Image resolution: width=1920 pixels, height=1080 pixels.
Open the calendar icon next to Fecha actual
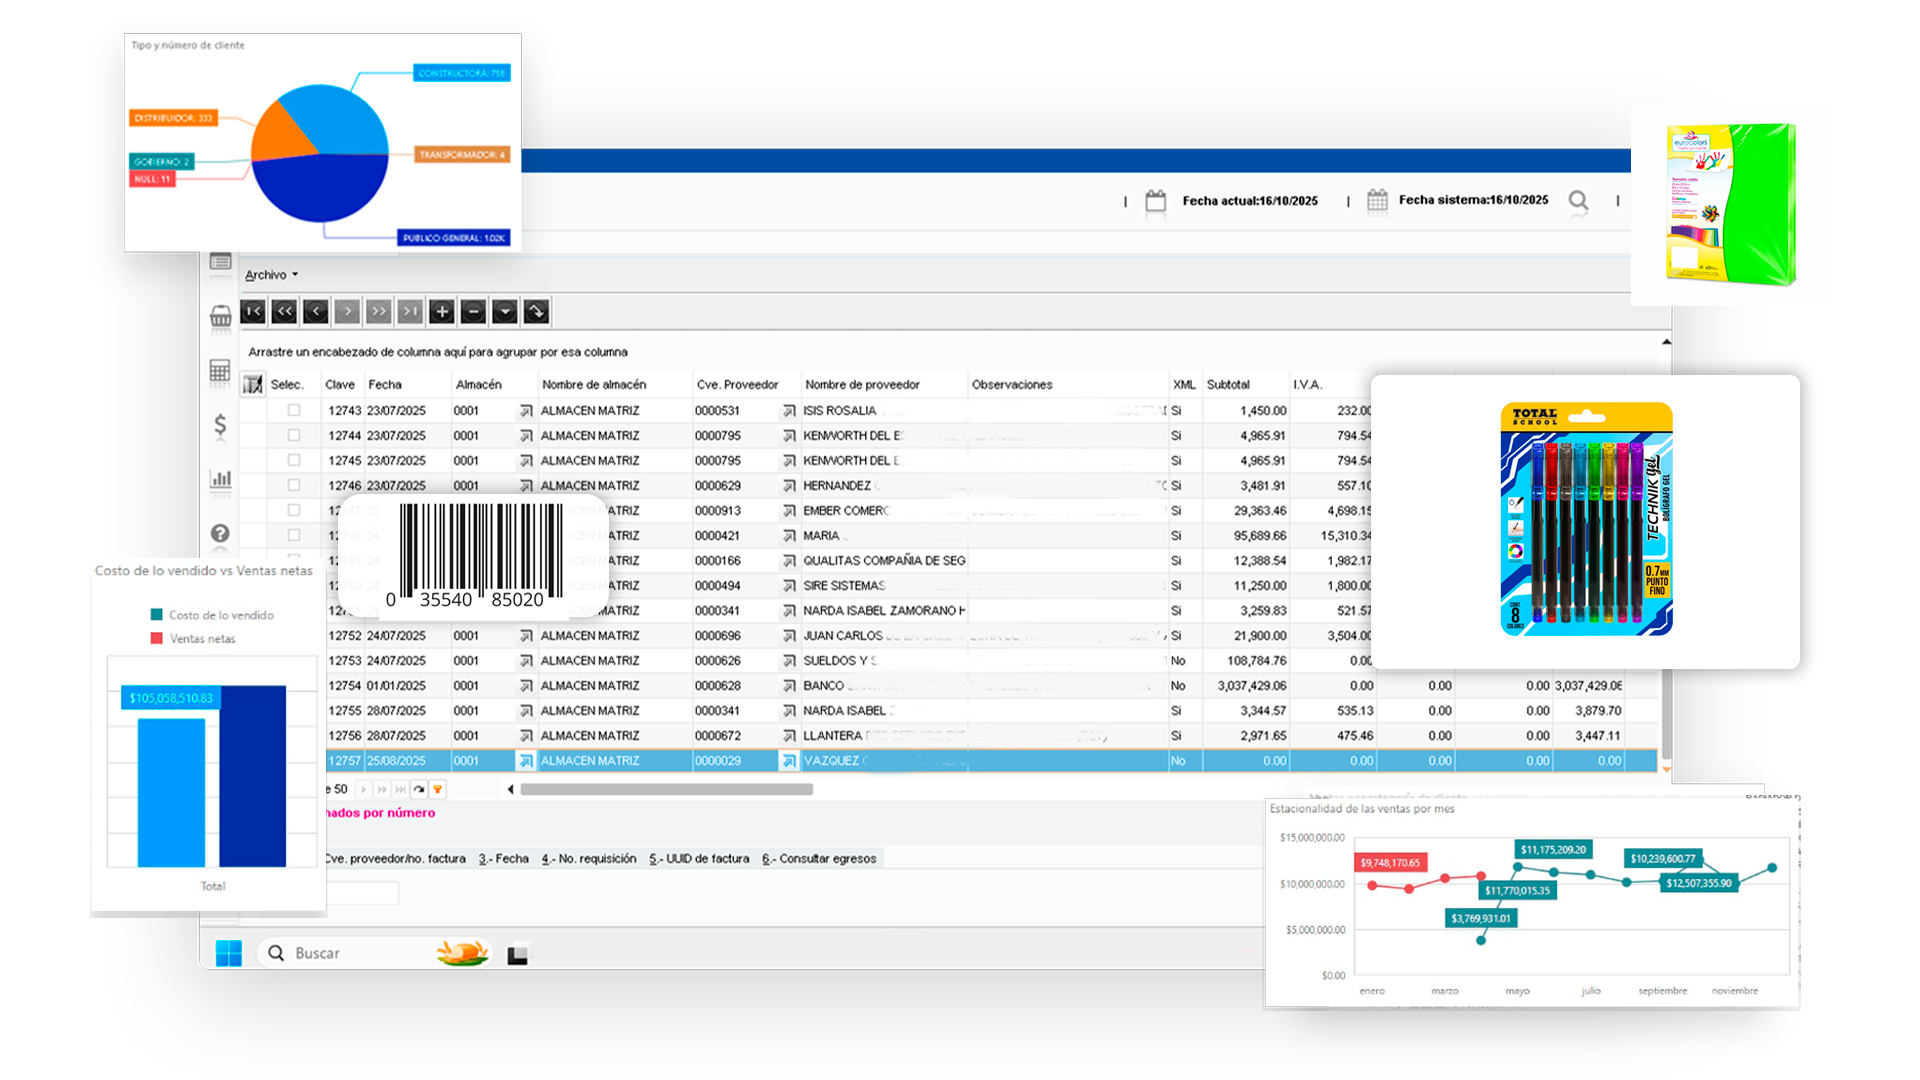(1156, 201)
